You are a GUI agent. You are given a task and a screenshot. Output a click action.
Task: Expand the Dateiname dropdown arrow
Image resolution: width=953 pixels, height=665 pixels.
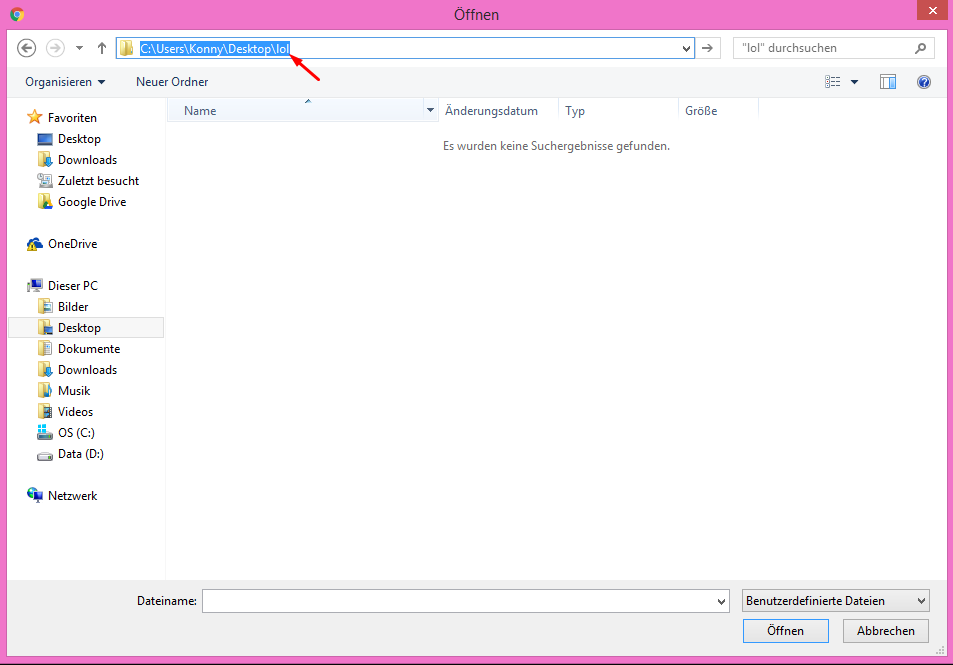pyautogui.click(x=721, y=601)
